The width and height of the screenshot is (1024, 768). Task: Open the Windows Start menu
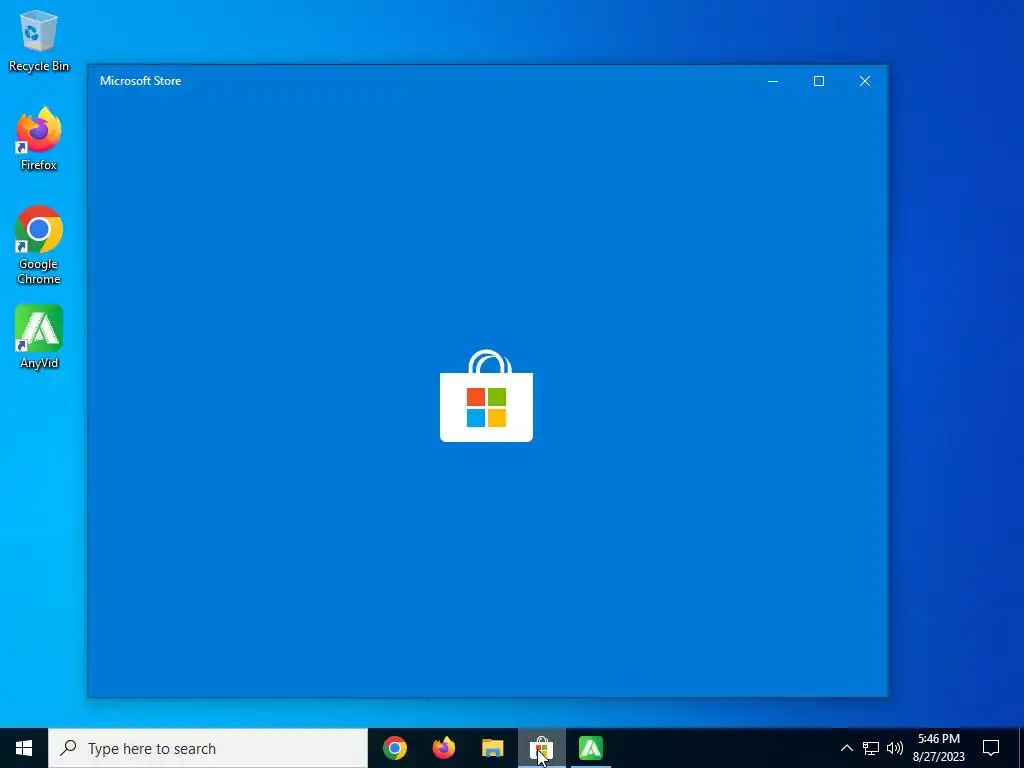(24, 748)
